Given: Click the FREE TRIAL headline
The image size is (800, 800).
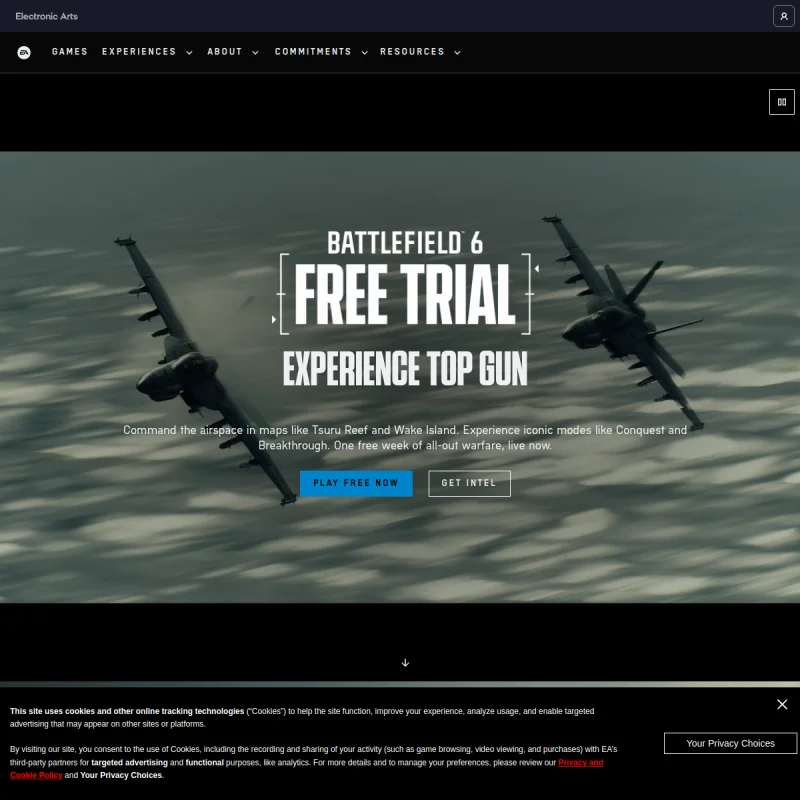Looking at the screenshot, I should pyautogui.click(x=405, y=294).
